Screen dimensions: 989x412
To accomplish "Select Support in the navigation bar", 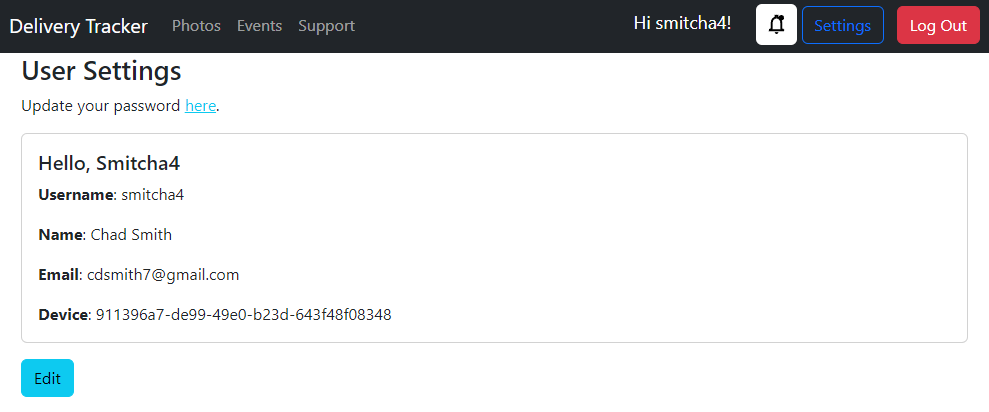I will (x=326, y=26).
